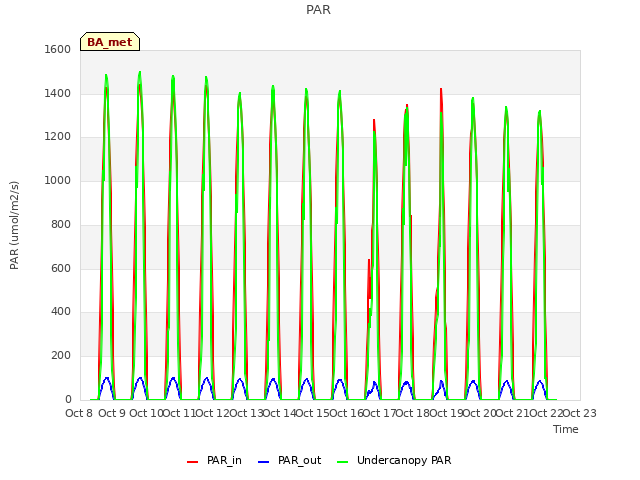Select the Time x-axis label
The width and height of the screenshot is (640, 480).
coord(566,429)
